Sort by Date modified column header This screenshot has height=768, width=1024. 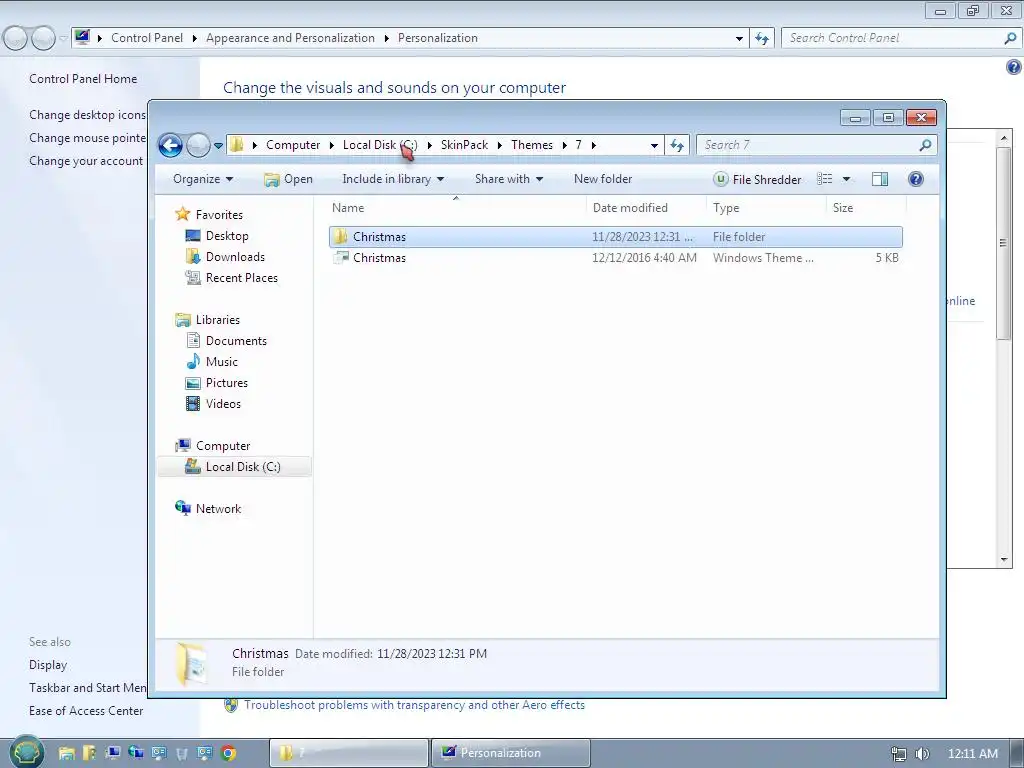(646, 208)
